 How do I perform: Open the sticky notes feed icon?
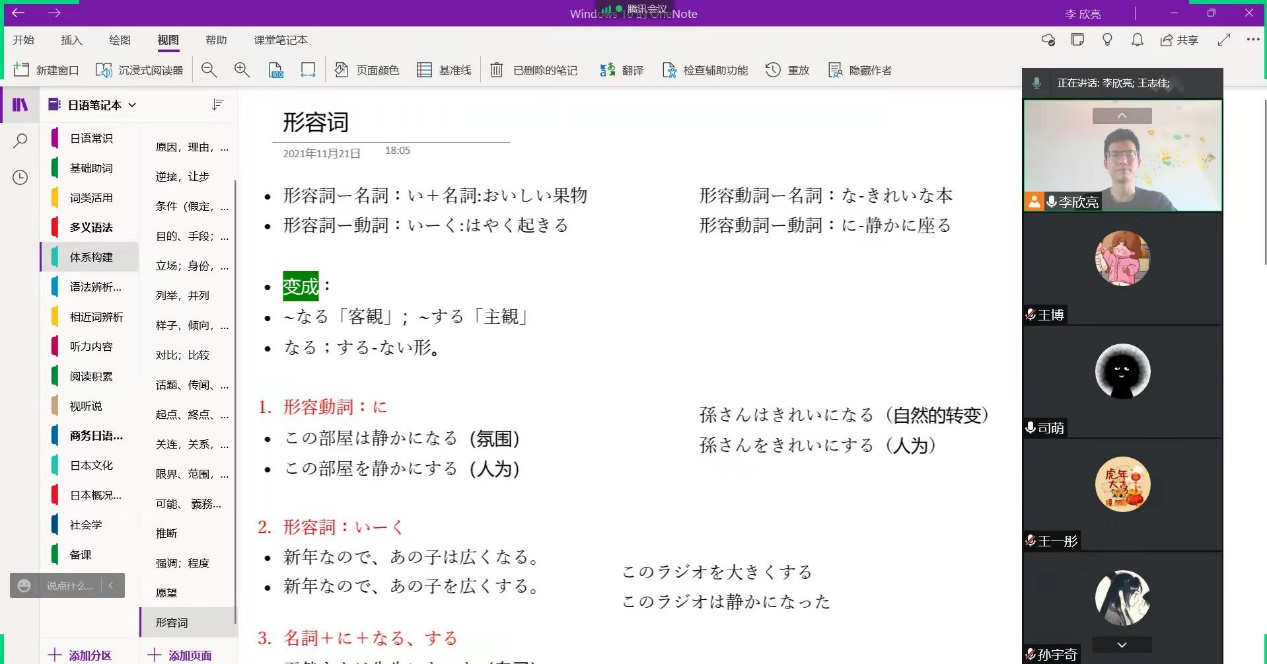[x=1077, y=40]
